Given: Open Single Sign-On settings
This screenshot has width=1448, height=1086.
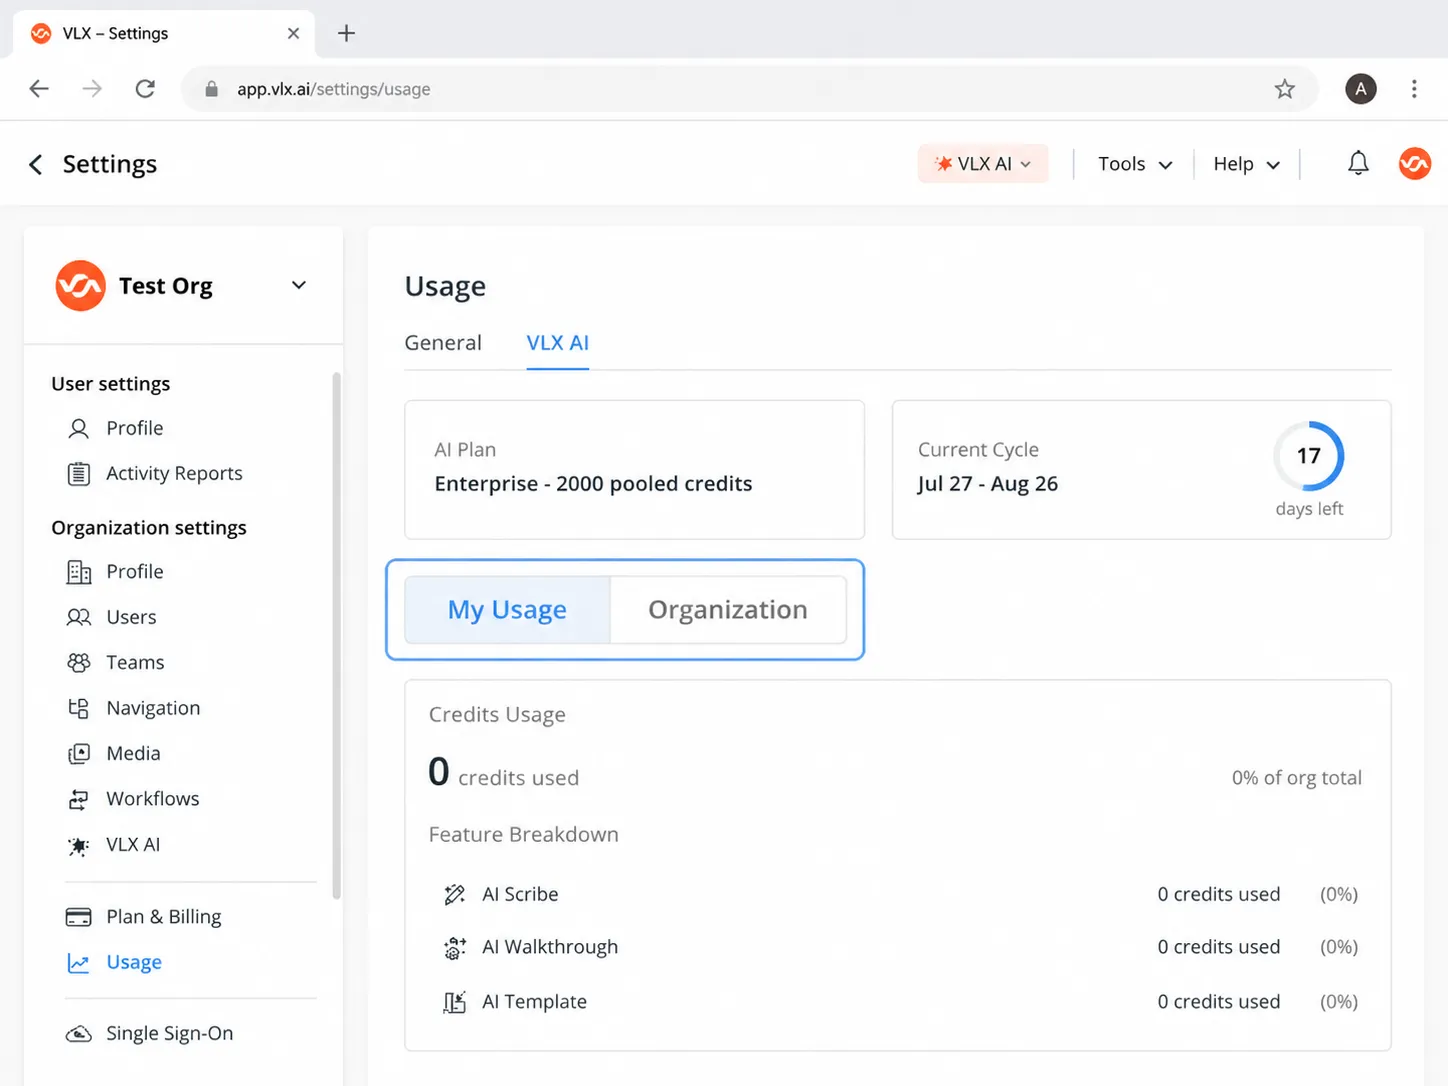Looking at the screenshot, I should [170, 1034].
